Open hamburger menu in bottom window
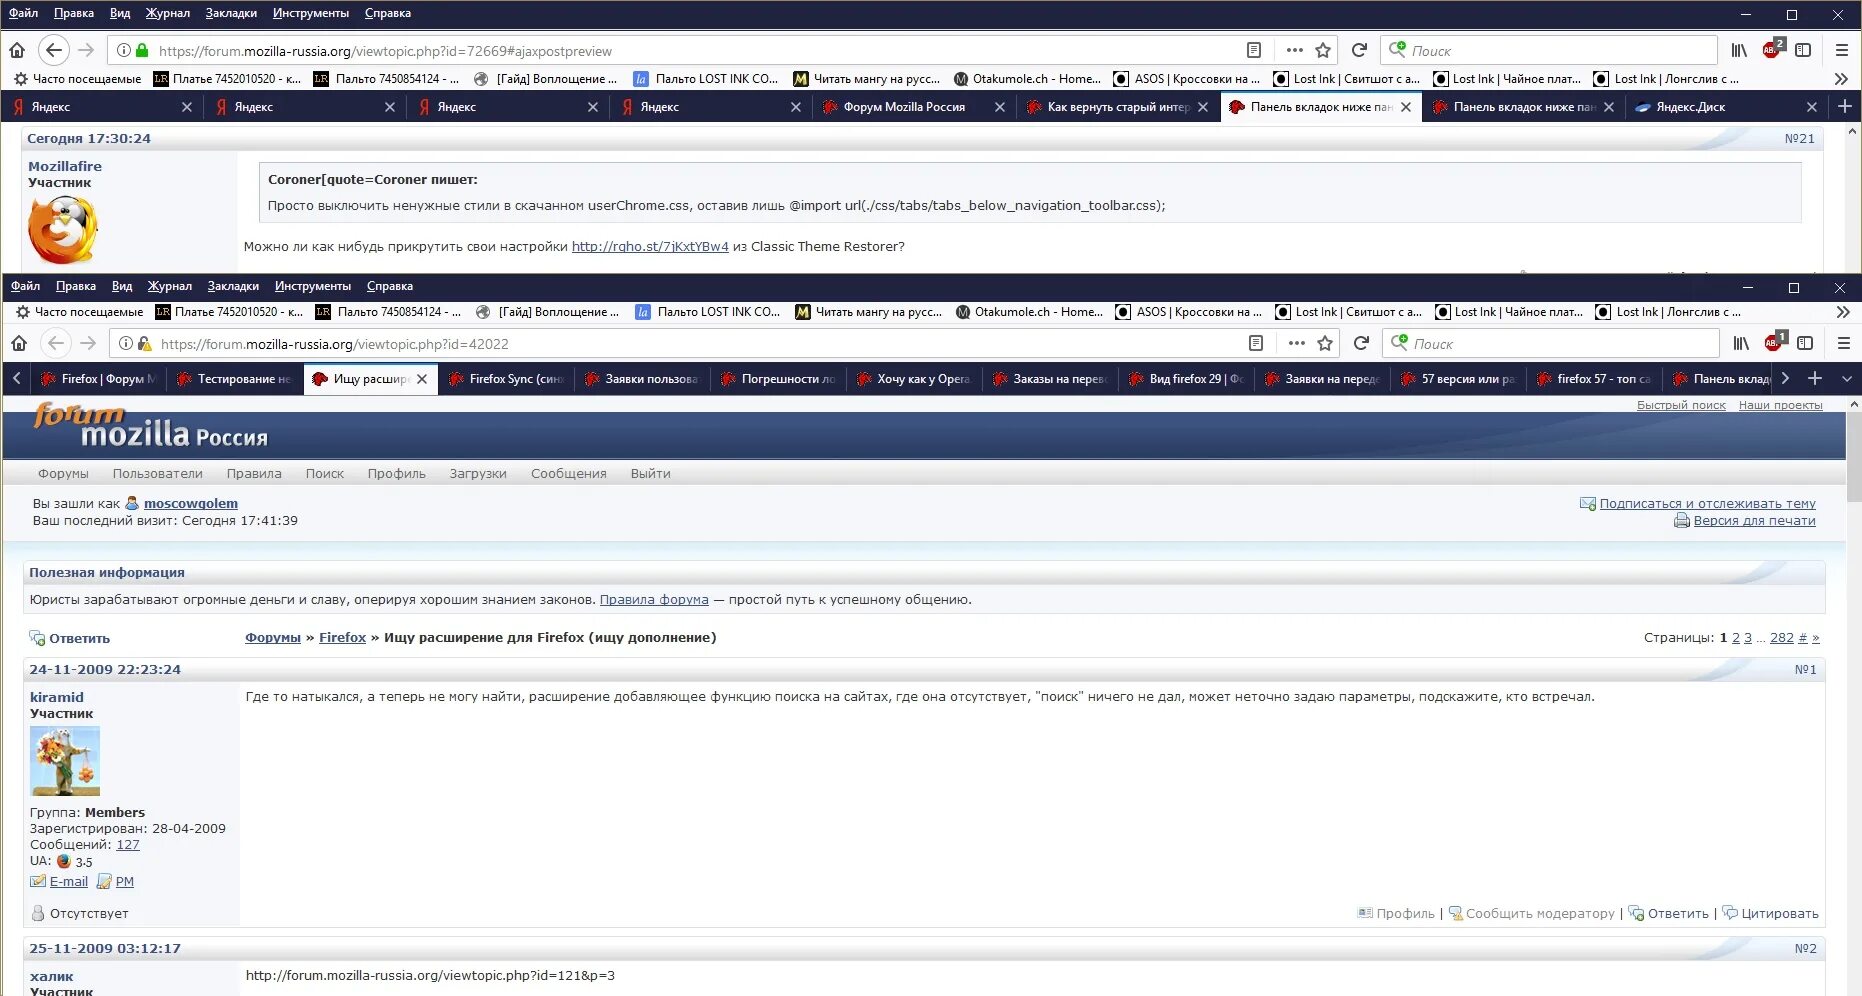Image resolution: width=1862 pixels, height=996 pixels. (x=1844, y=343)
